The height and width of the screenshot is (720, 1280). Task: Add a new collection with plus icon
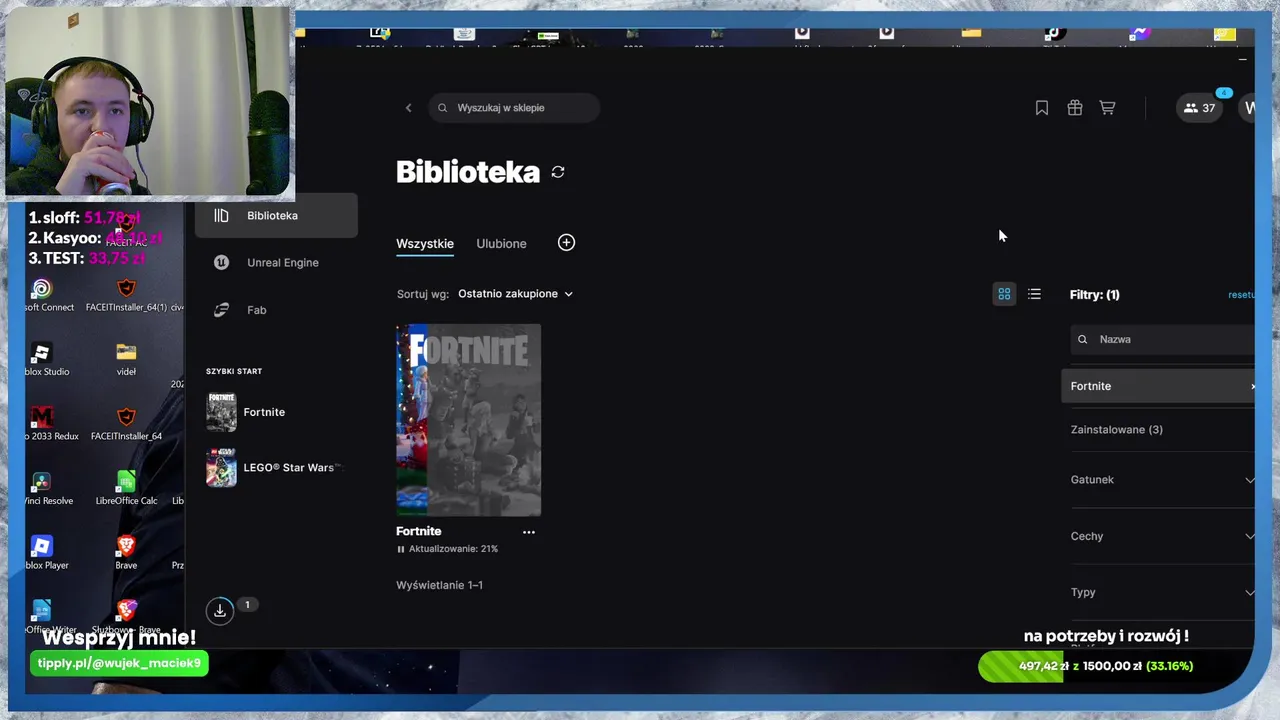point(566,243)
